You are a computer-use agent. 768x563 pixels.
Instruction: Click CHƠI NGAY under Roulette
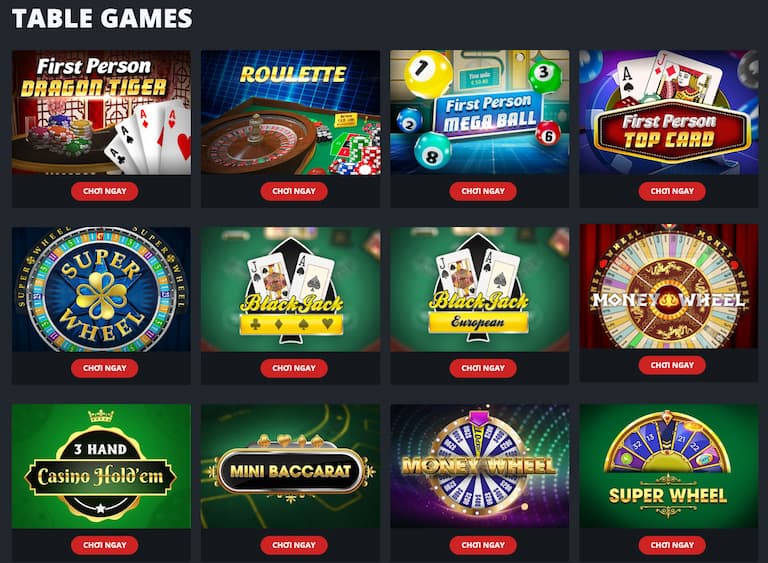[294, 191]
